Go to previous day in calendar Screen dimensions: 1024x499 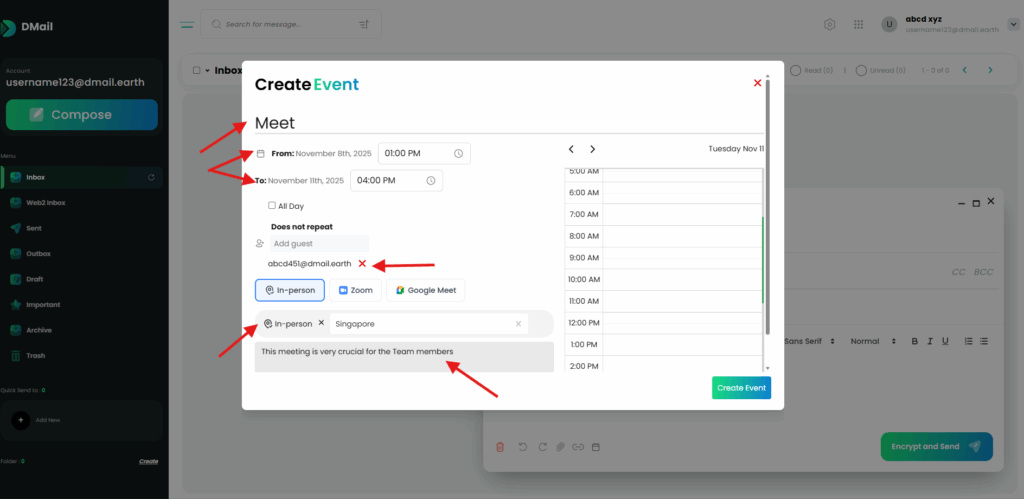click(571, 149)
